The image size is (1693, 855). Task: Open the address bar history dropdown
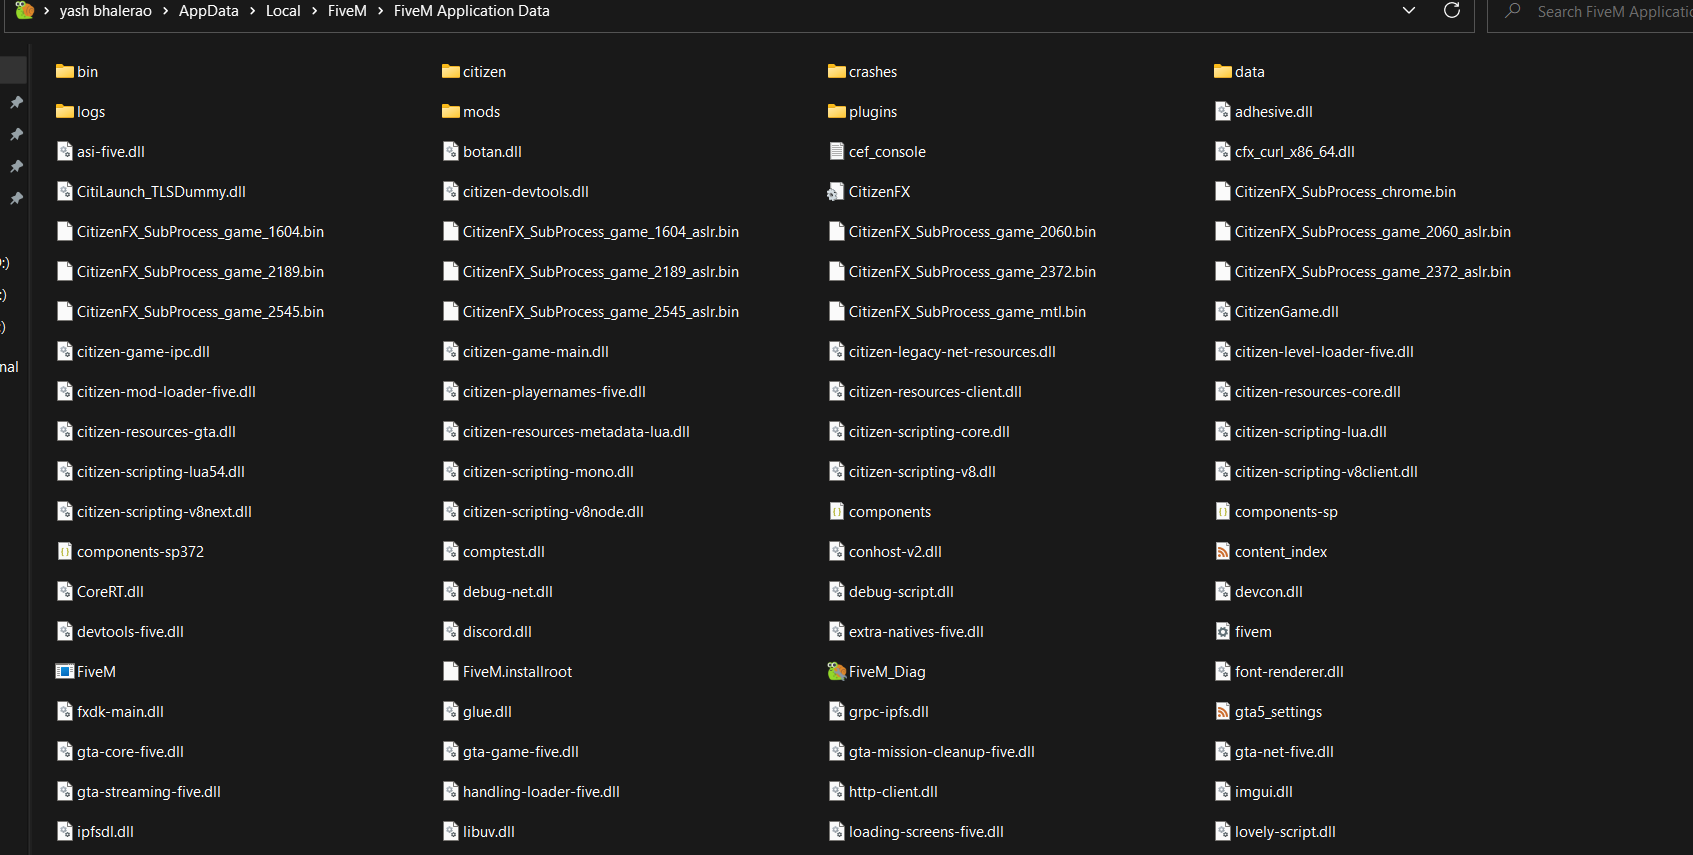point(1409,11)
